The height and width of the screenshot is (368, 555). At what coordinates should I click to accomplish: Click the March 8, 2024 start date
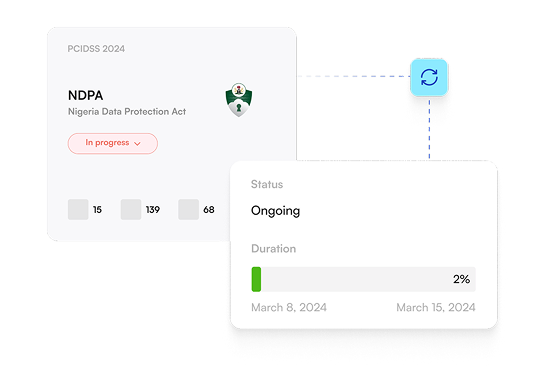289,307
